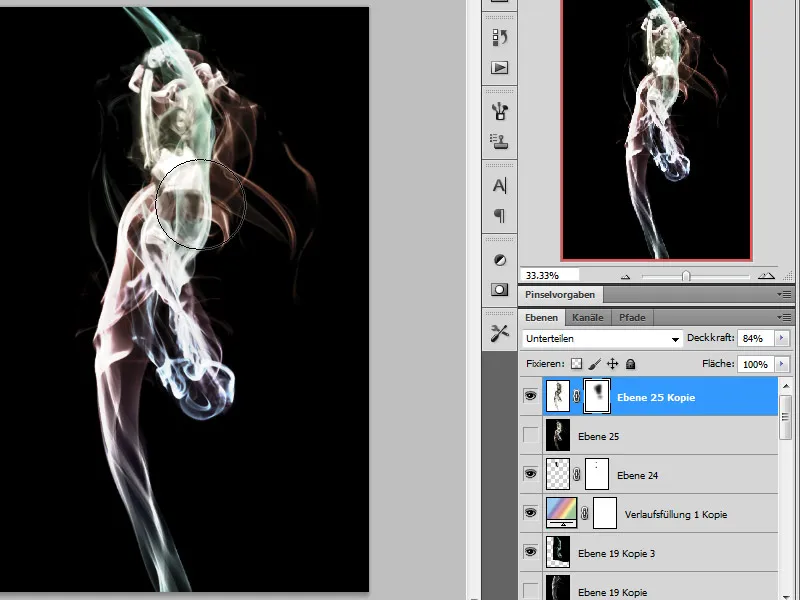Click the Ebene 25 Kopie mask thumbnail
The image size is (800, 600).
tap(597, 396)
